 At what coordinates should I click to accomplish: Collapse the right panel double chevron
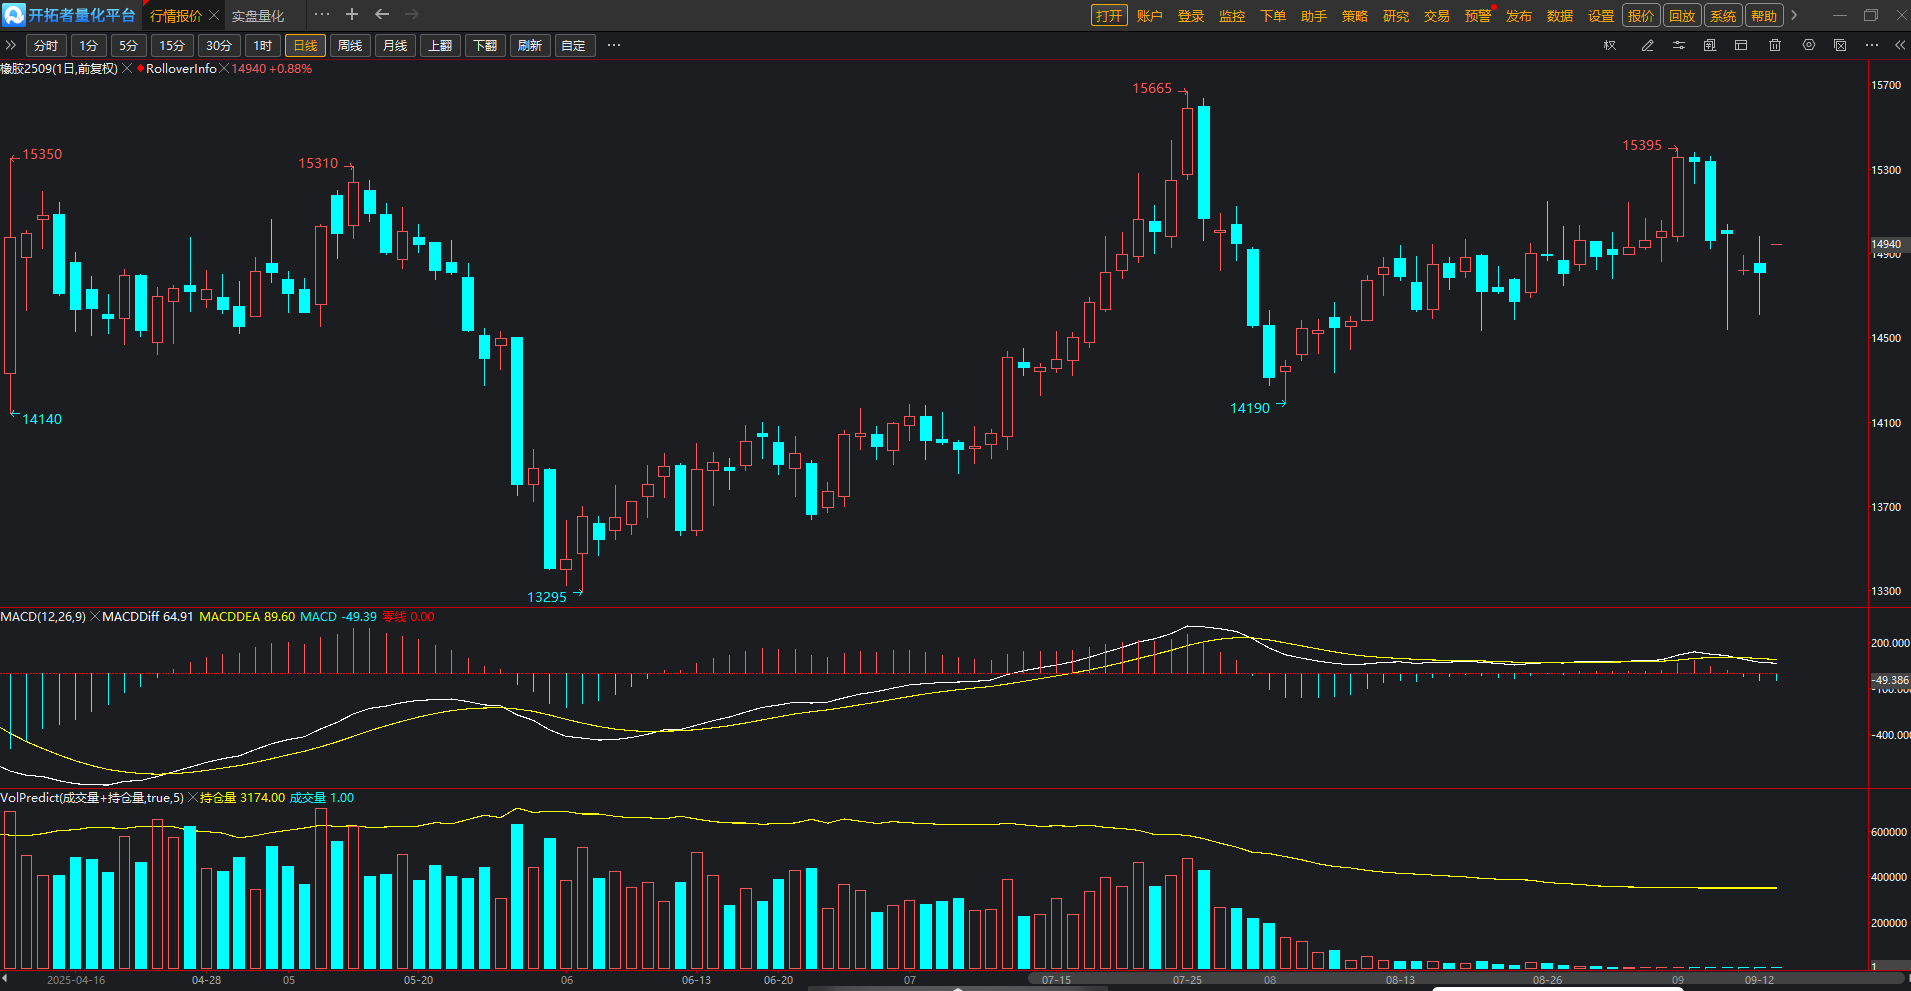click(1900, 45)
